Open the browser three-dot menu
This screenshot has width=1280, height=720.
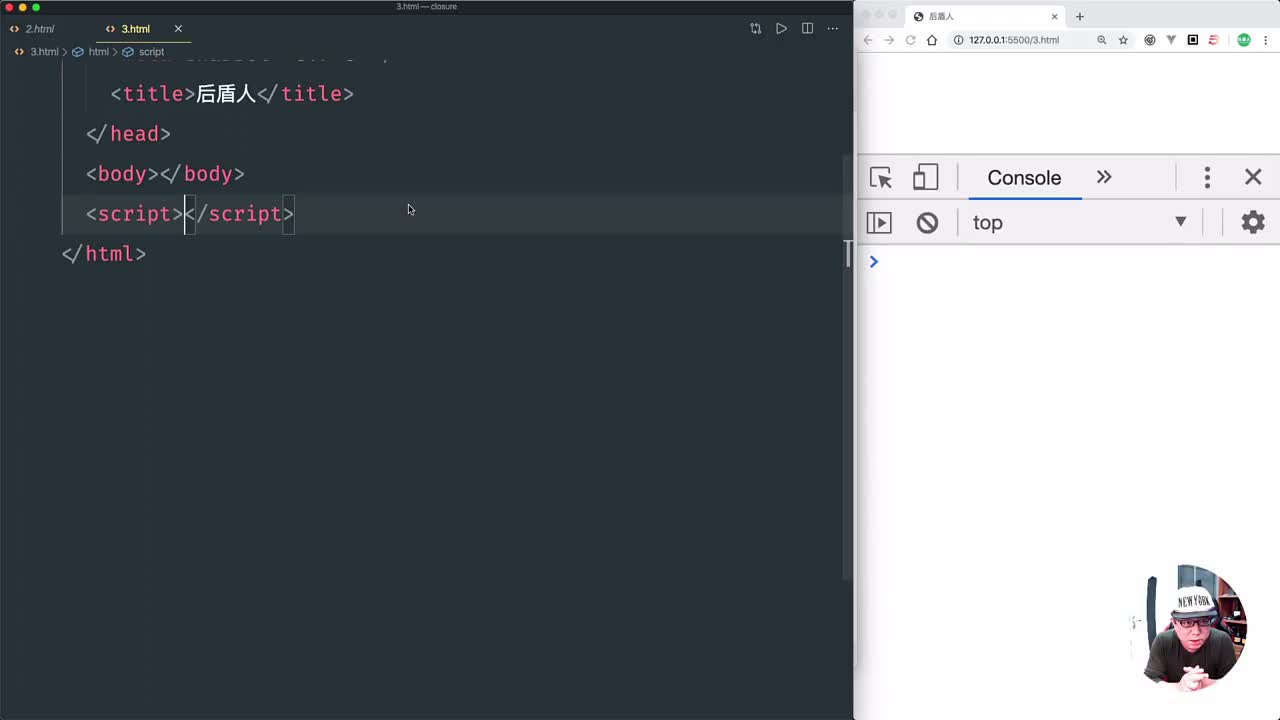1266,40
